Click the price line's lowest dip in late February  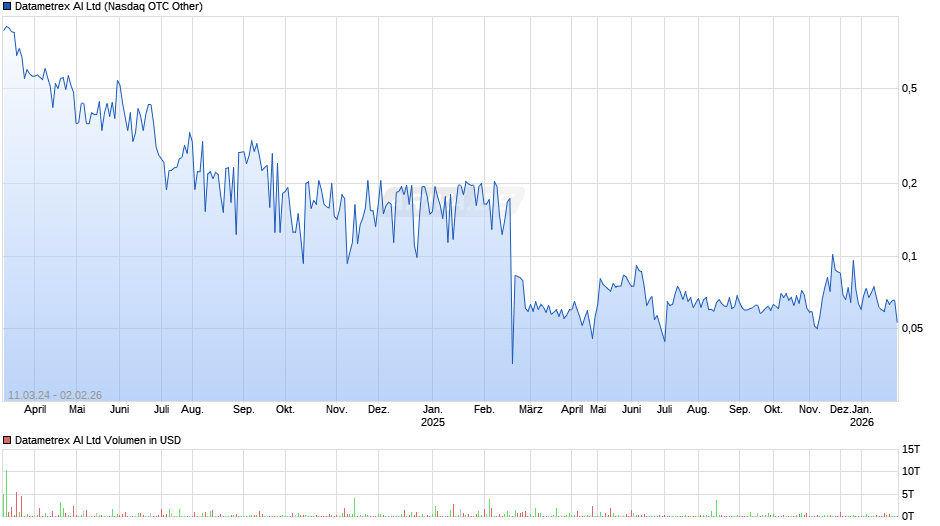[x=513, y=363]
